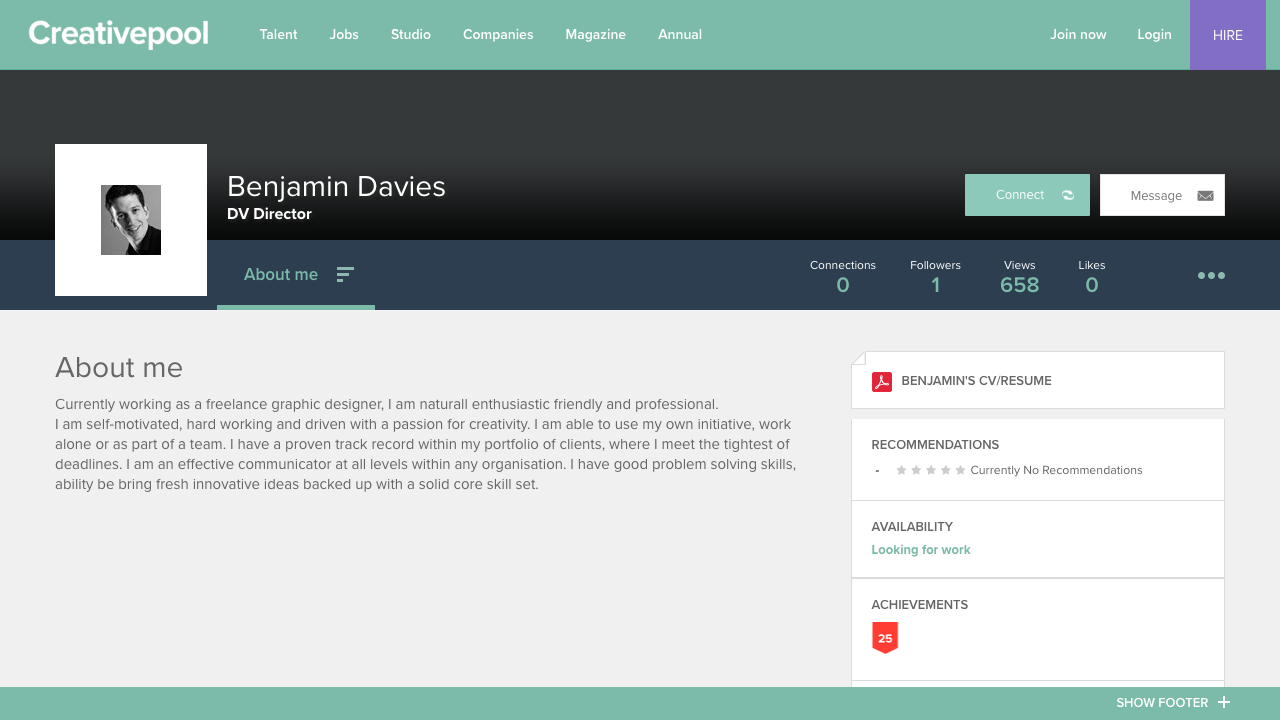Click Benjamin Davies profile photo
The height and width of the screenshot is (720, 1280).
coord(130,219)
